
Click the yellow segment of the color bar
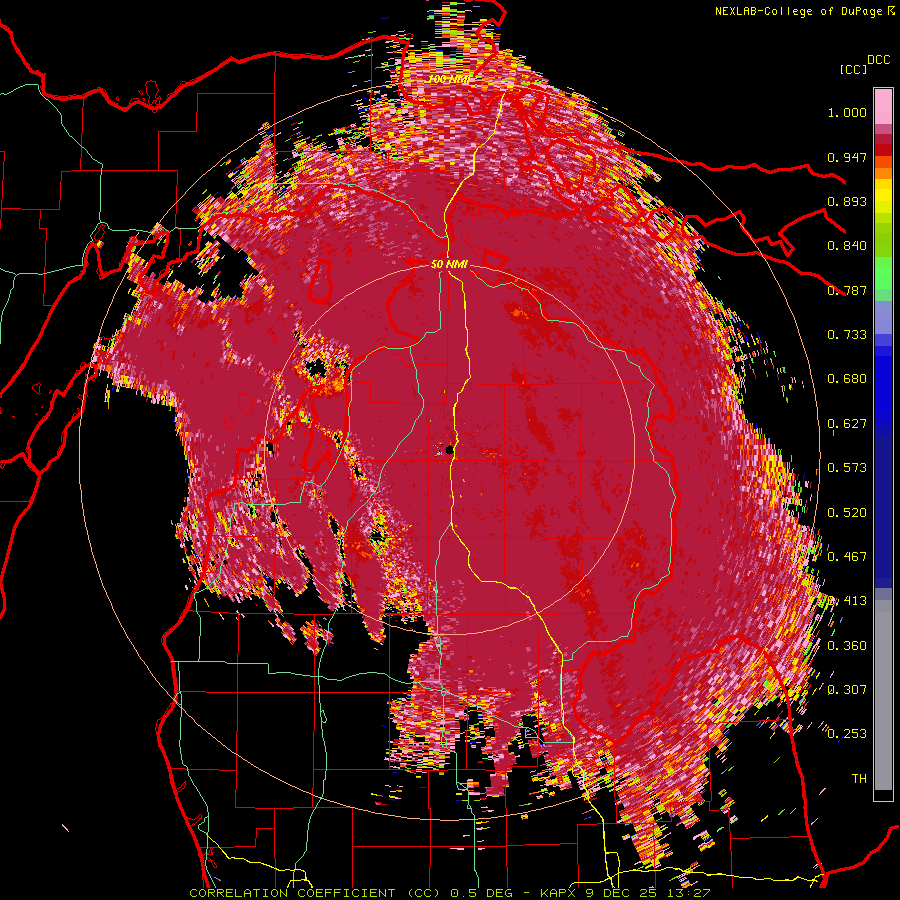[883, 198]
